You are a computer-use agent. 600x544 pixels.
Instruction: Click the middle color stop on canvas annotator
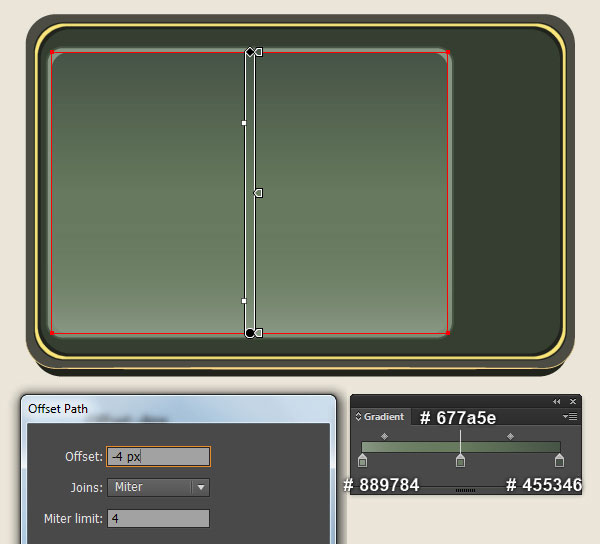[x=259, y=193]
